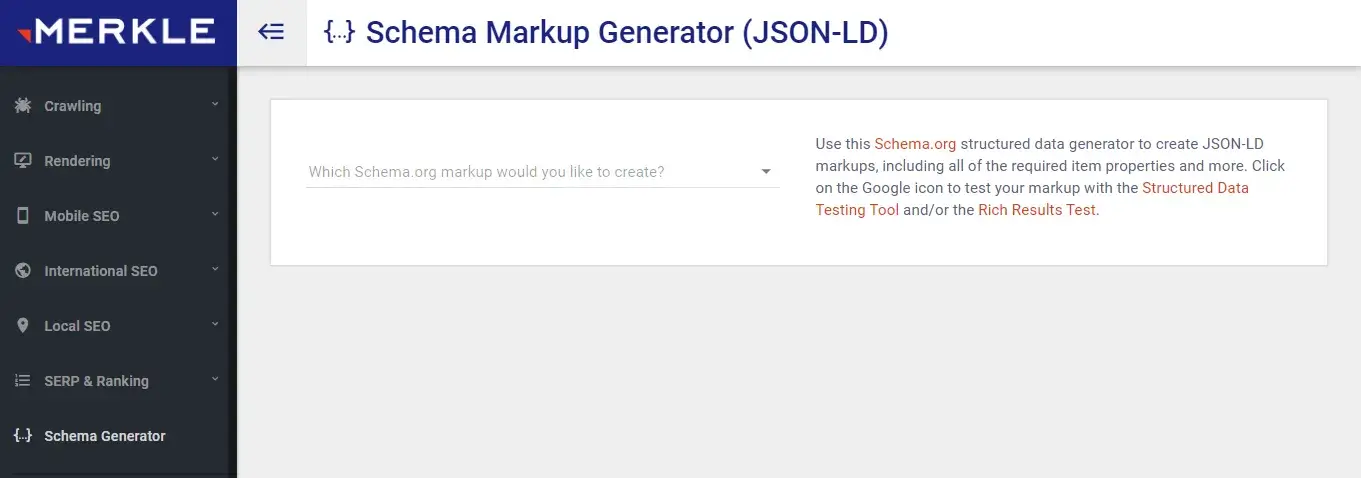Click the braces icon beside the page title

[341, 32]
